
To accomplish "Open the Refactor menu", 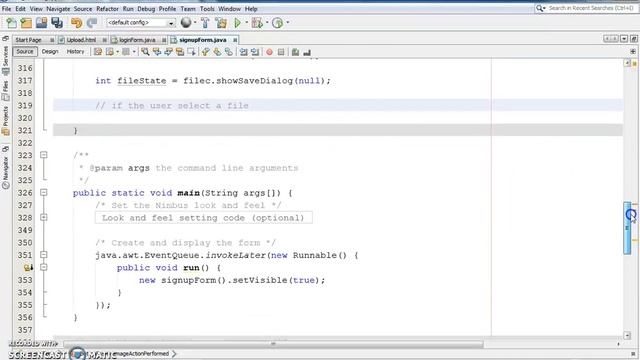I will click(x=107, y=9).
